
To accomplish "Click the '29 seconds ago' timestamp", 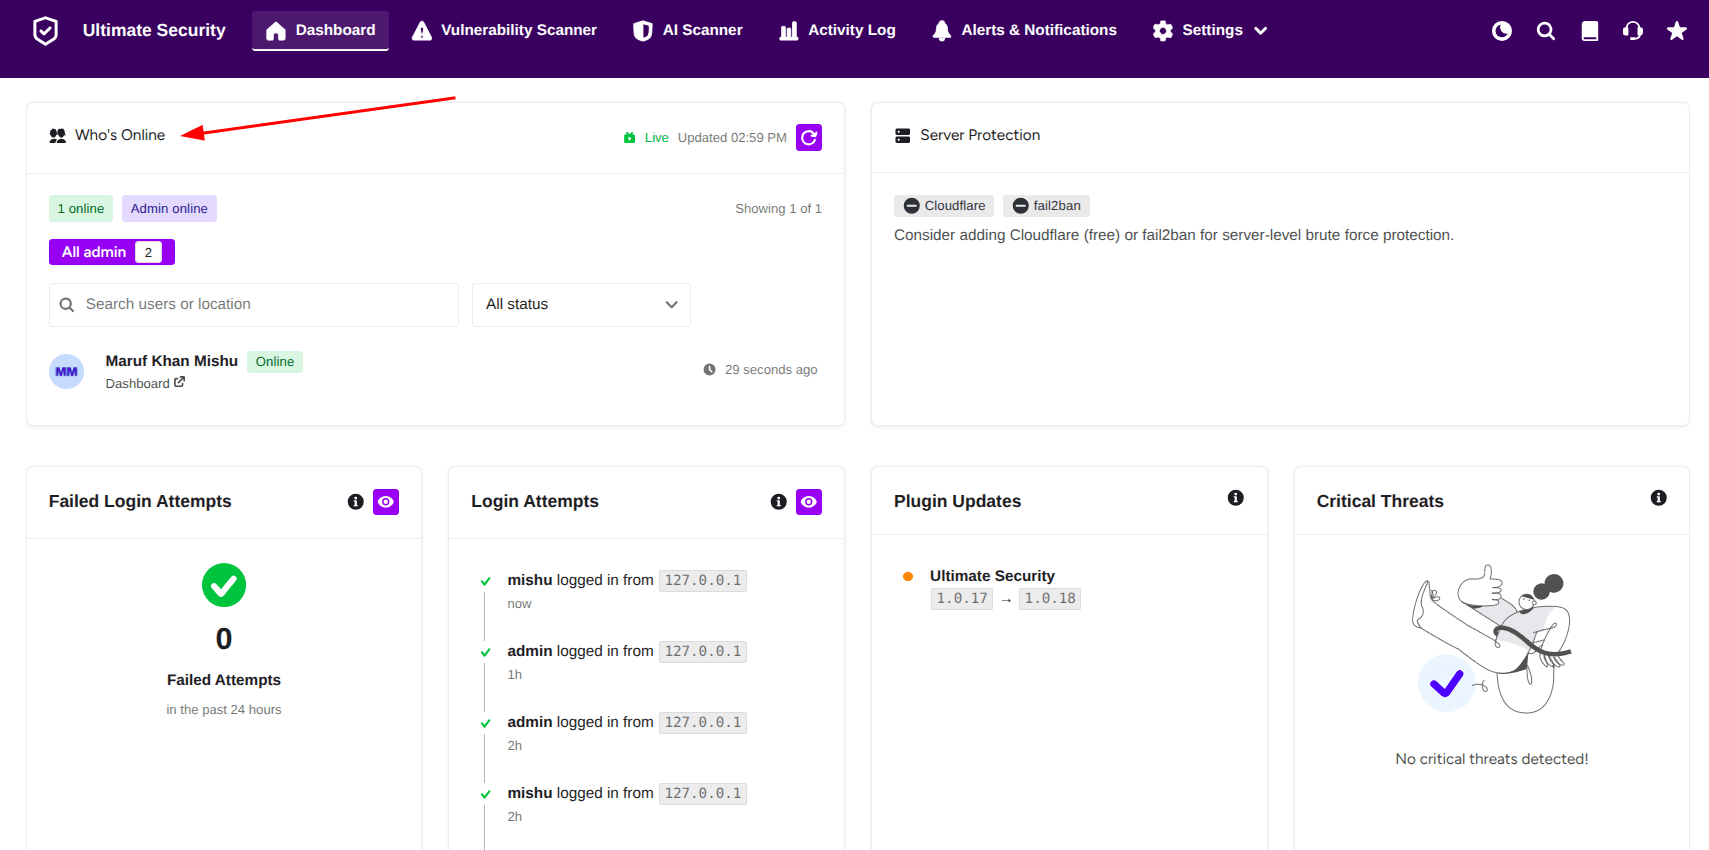I will click(771, 370).
